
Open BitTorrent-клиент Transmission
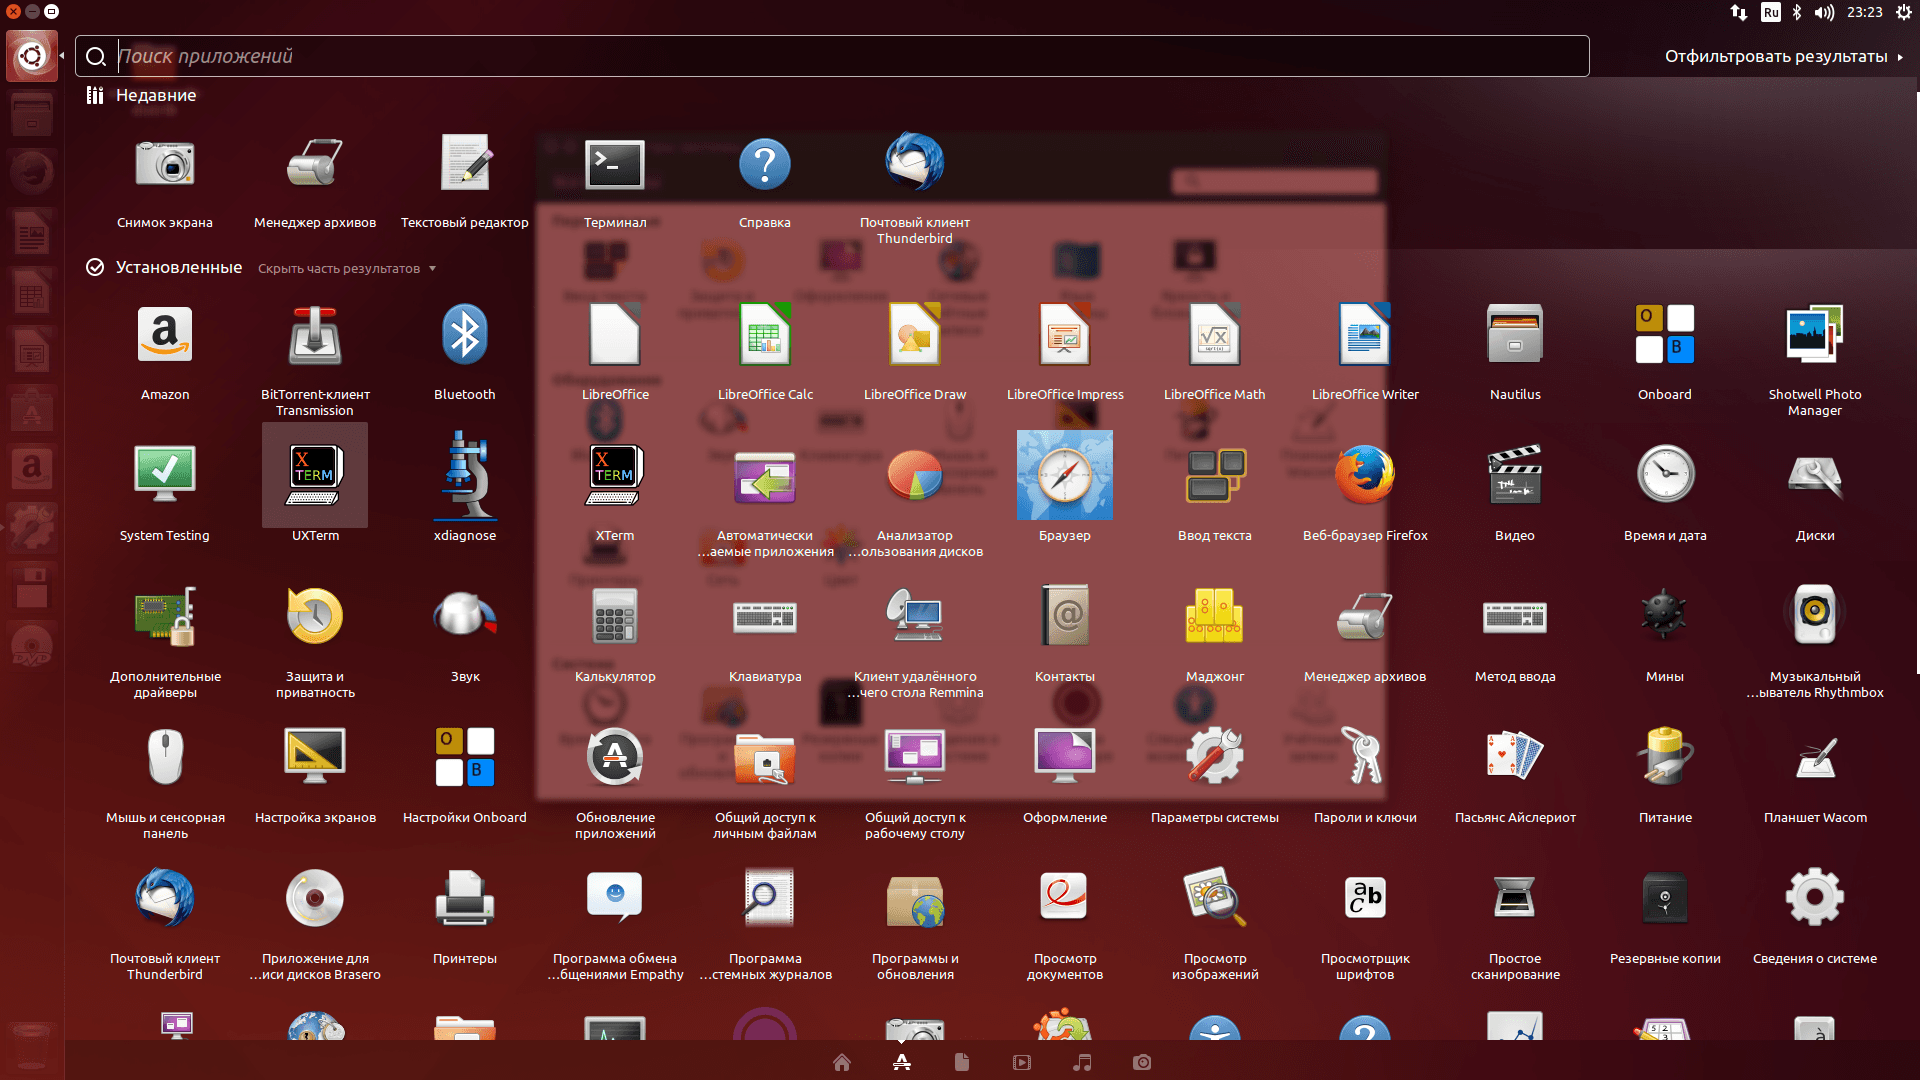(315, 335)
